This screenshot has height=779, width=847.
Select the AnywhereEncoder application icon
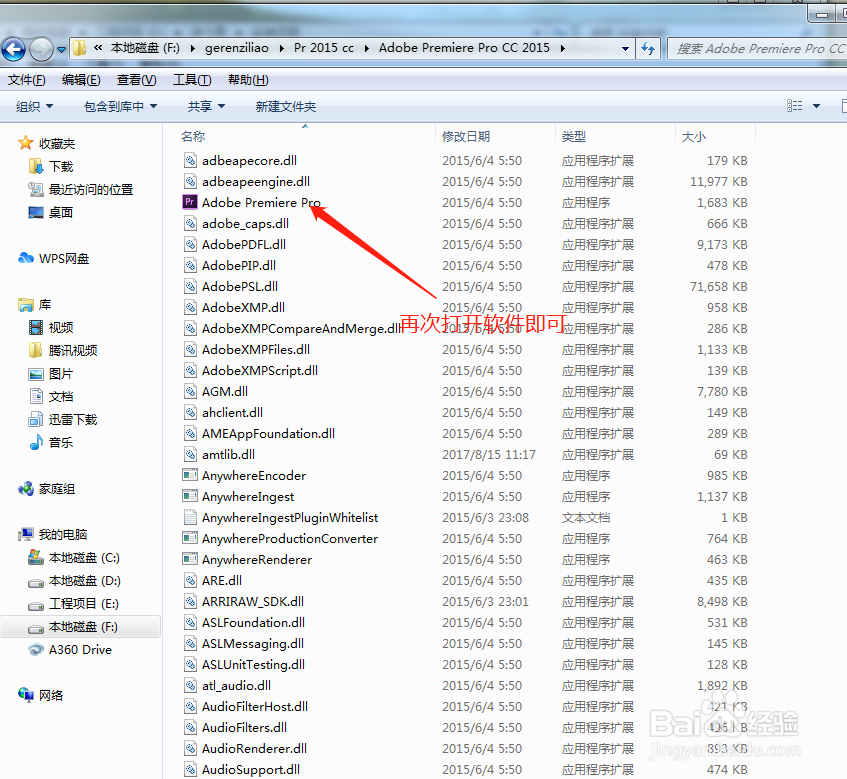(x=190, y=475)
